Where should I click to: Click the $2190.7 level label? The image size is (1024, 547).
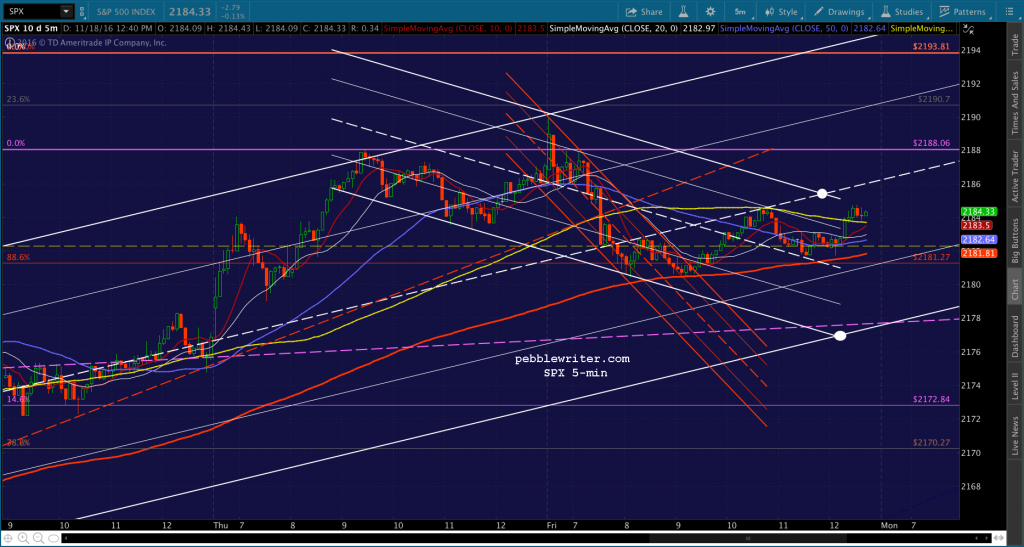936,99
